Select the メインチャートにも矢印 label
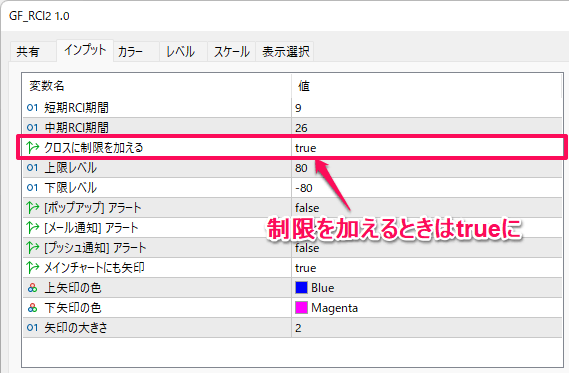The height and width of the screenshot is (373, 569). click(94, 267)
